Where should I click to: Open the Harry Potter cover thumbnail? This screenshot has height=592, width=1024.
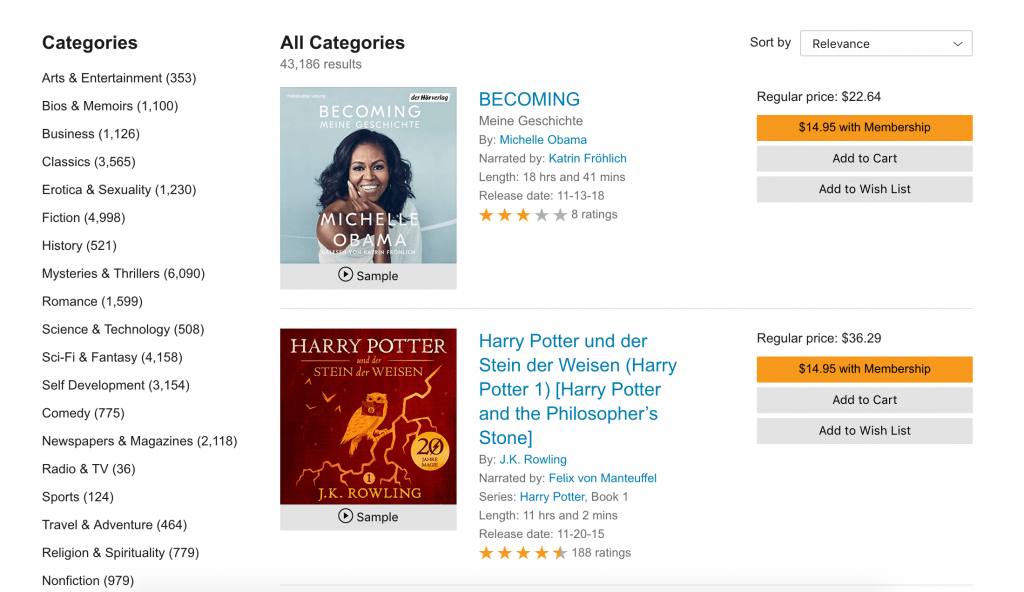(x=368, y=416)
